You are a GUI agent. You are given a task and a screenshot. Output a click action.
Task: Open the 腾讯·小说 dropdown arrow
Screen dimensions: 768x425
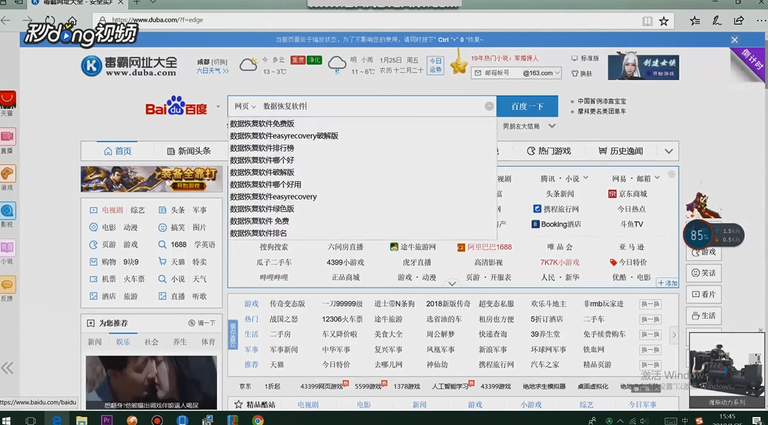click(x=586, y=178)
